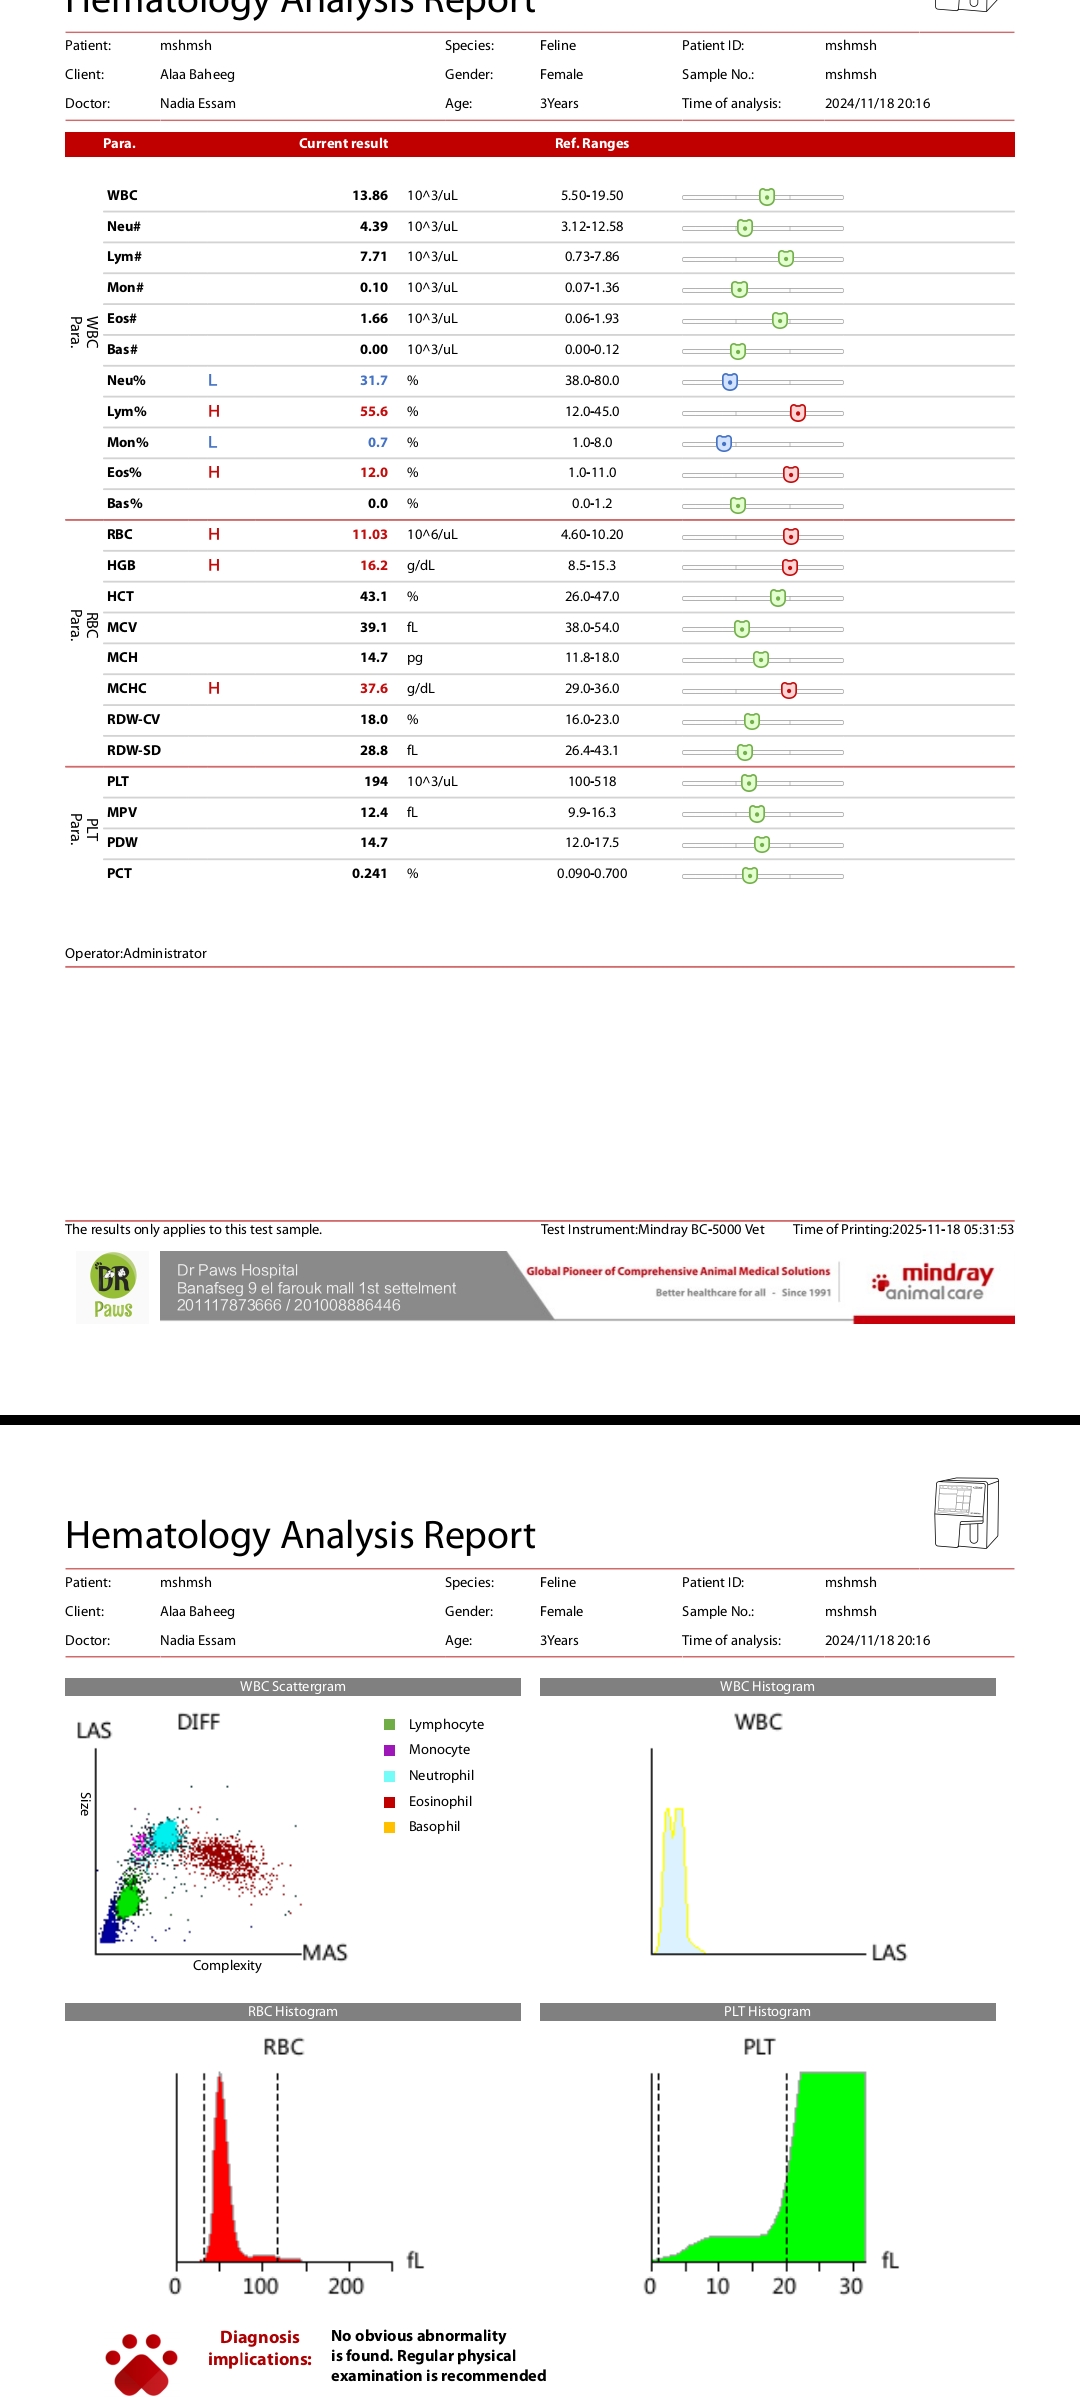Select the RBC Histogram panel header
1080x2400 pixels.
click(292, 2011)
